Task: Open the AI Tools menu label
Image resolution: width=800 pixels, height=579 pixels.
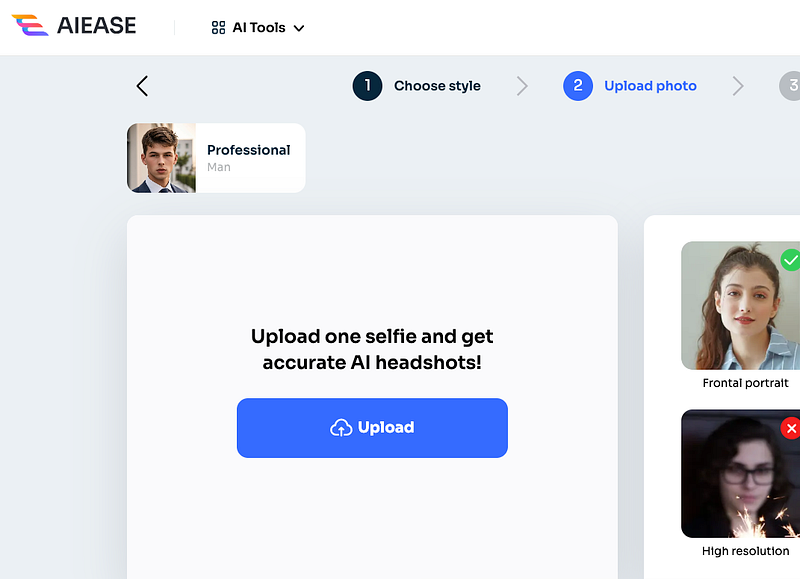Action: pyautogui.click(x=259, y=28)
